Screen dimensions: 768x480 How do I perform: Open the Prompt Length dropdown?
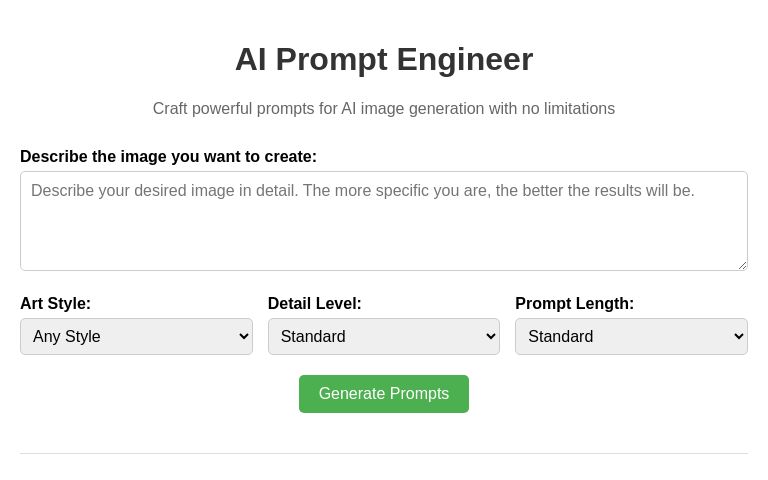(x=631, y=337)
